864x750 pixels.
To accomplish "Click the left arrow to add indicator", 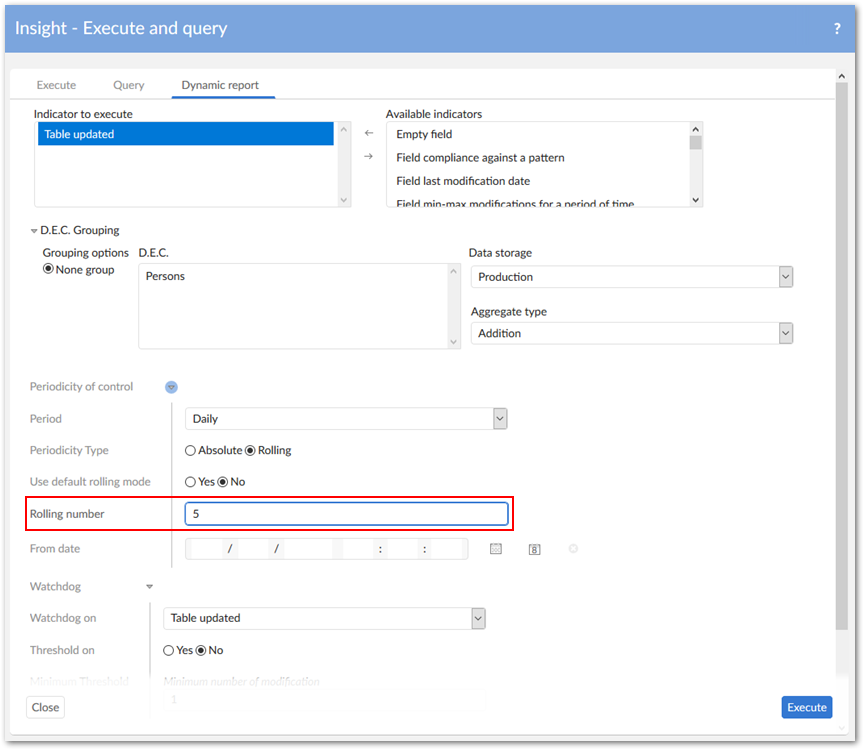I will tap(369, 133).
